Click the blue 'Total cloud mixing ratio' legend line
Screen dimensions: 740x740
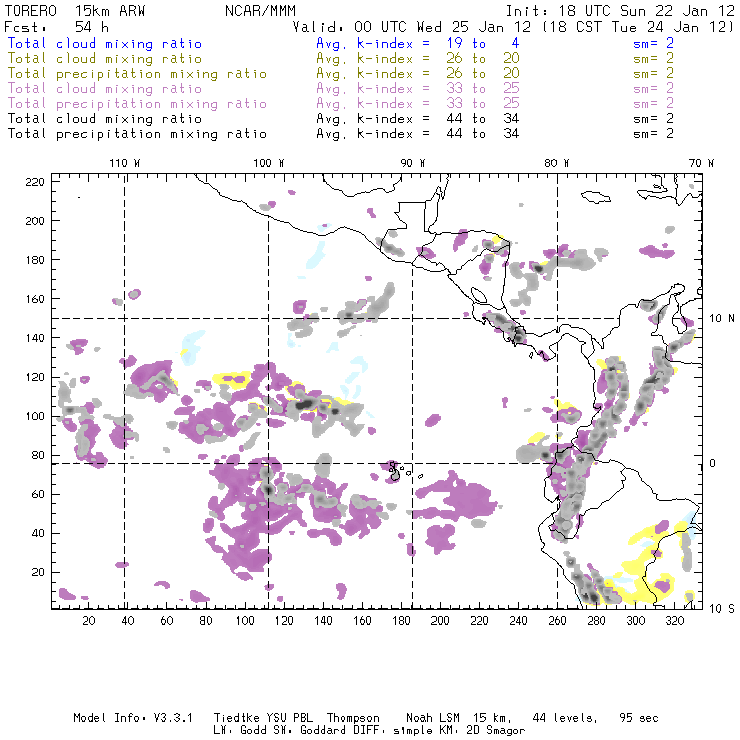pos(105,44)
